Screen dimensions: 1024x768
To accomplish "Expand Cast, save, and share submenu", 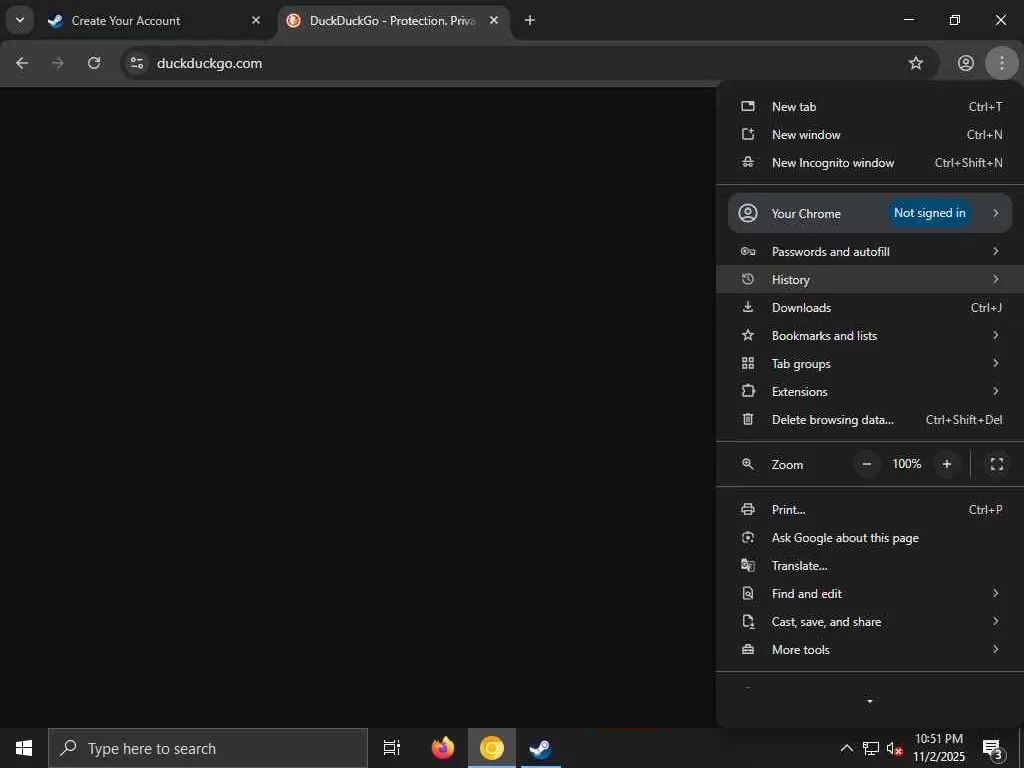I will 871,622.
